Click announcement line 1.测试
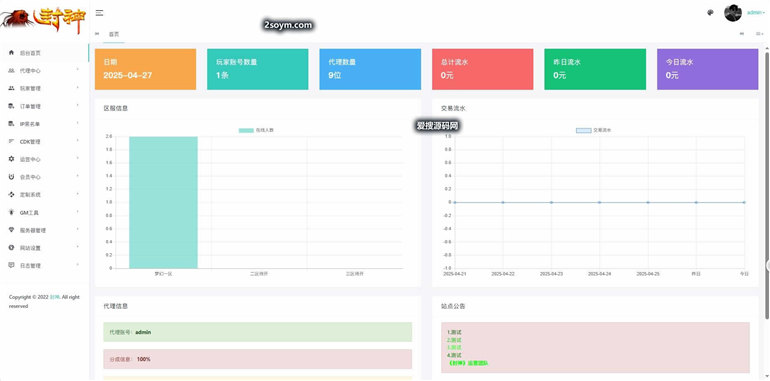770x381 pixels. [x=454, y=332]
